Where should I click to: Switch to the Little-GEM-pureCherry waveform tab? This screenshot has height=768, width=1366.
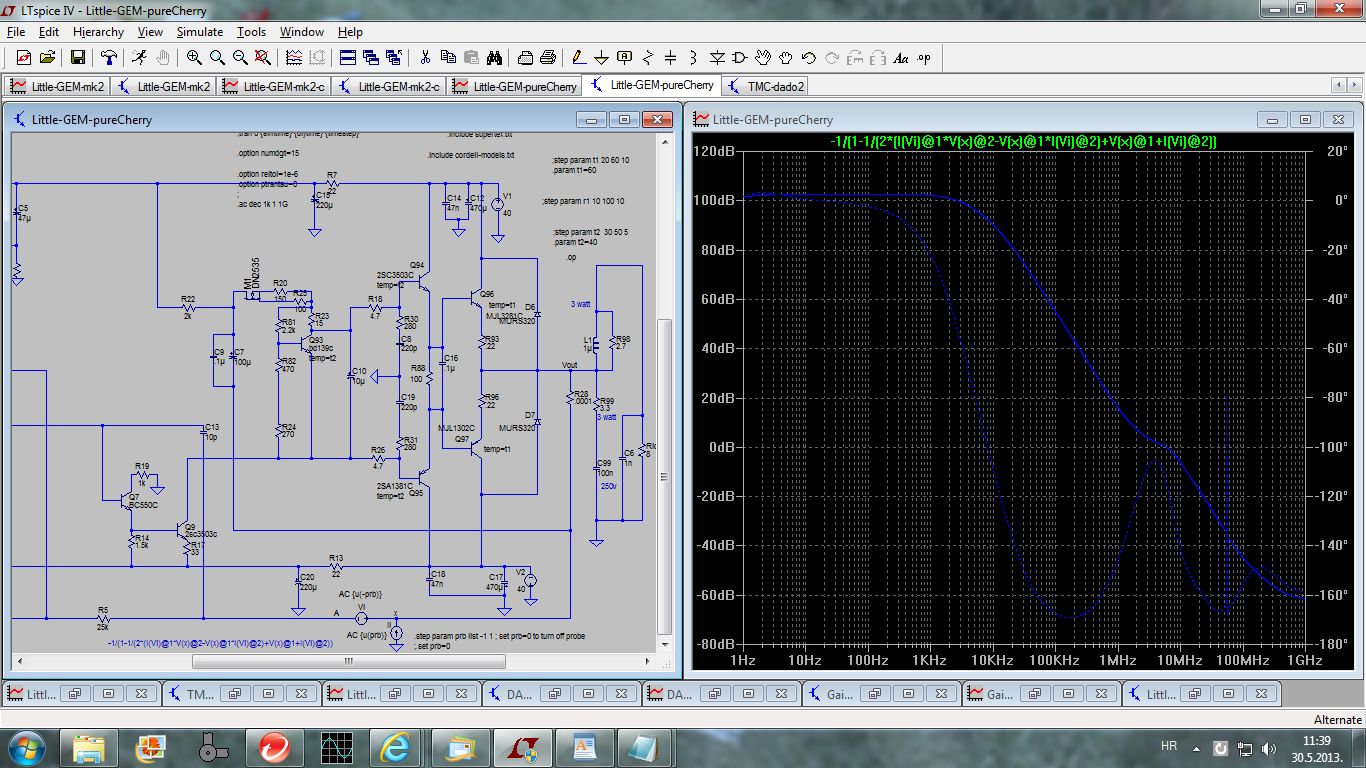coord(515,86)
